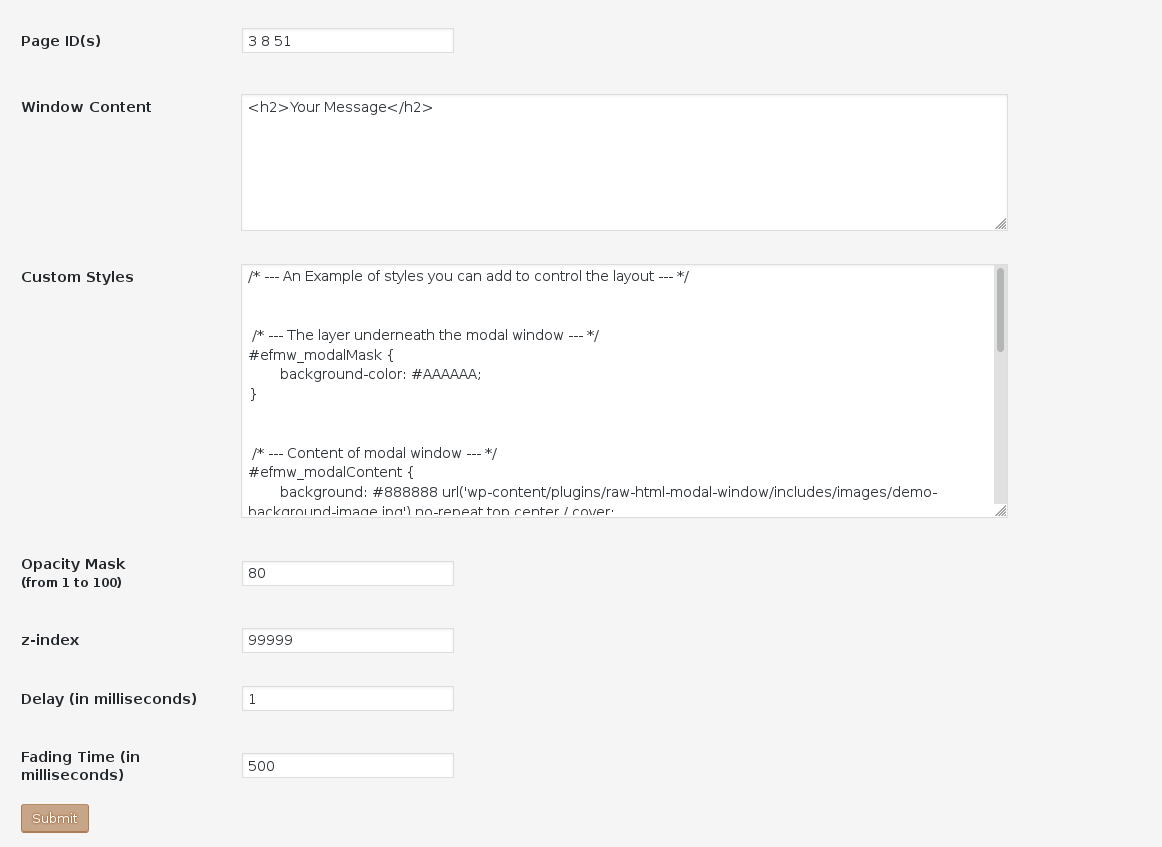Select the z-index input box
This screenshot has height=847, width=1162.
347,640
